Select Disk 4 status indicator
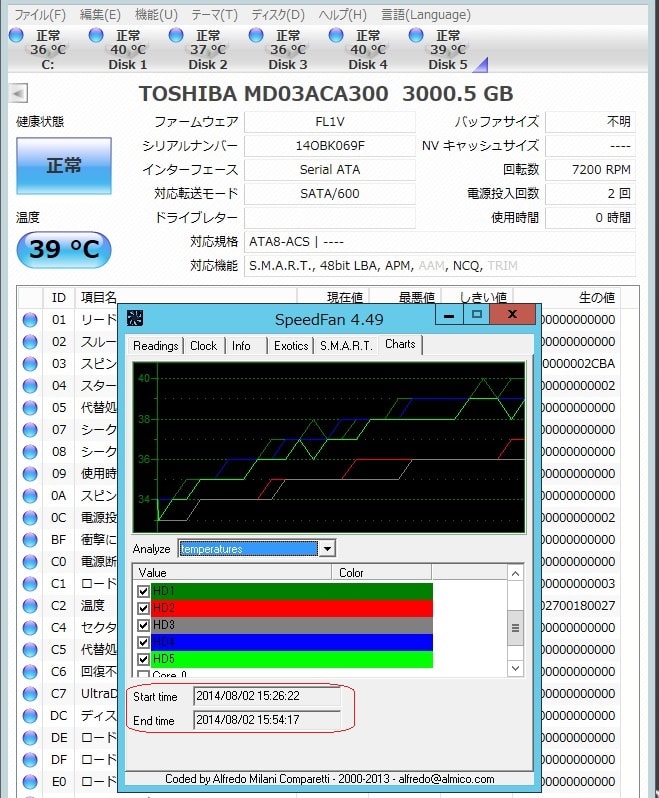The height and width of the screenshot is (798, 659). (336, 36)
